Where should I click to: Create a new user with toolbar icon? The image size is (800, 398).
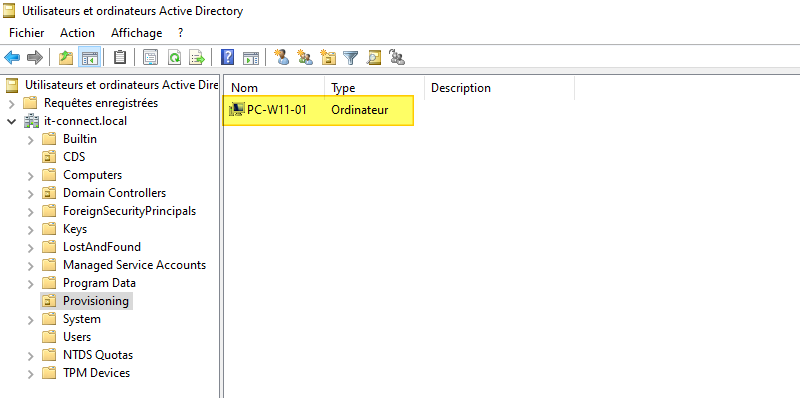click(281, 57)
